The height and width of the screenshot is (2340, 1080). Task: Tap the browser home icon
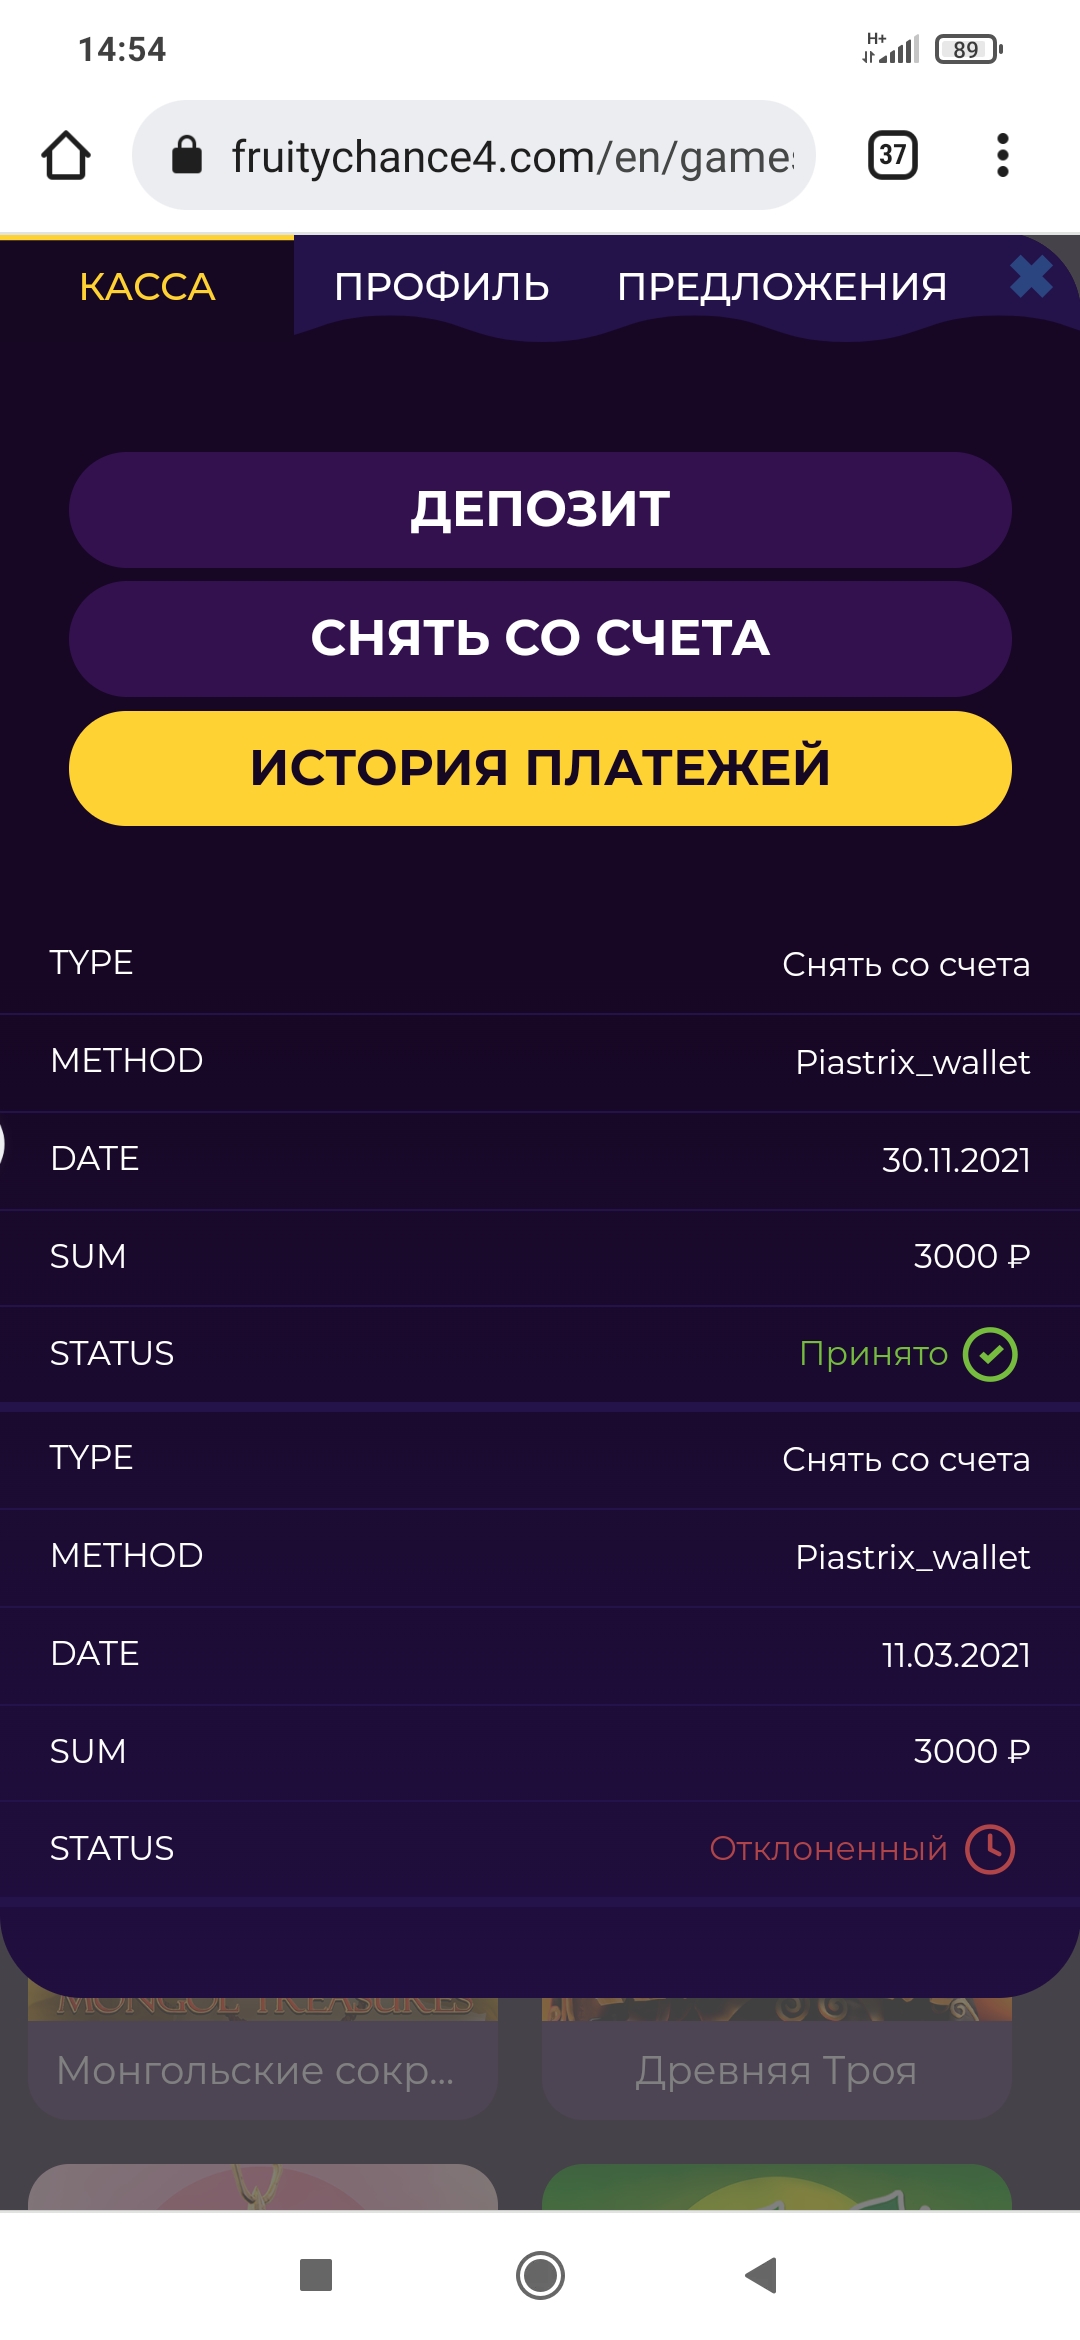(66, 156)
